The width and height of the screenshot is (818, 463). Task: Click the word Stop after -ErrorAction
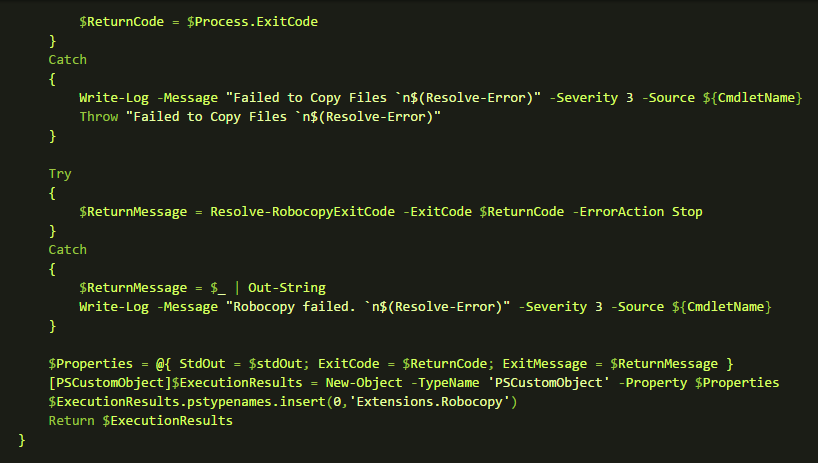(687, 212)
